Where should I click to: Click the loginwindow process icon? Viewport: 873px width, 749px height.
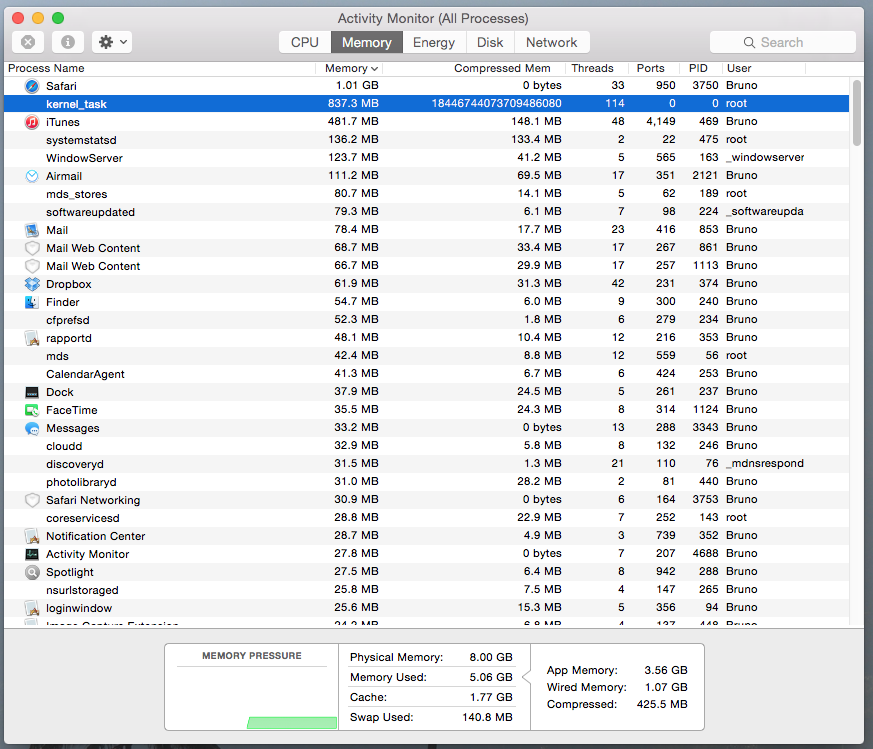[32, 608]
